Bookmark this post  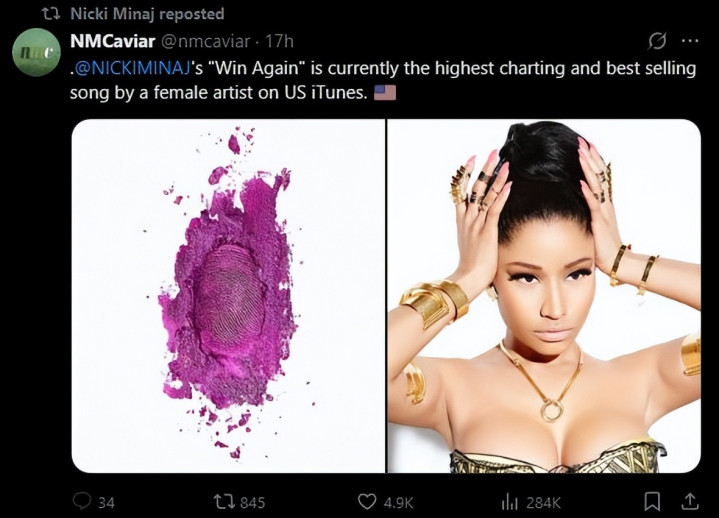pyautogui.click(x=652, y=500)
